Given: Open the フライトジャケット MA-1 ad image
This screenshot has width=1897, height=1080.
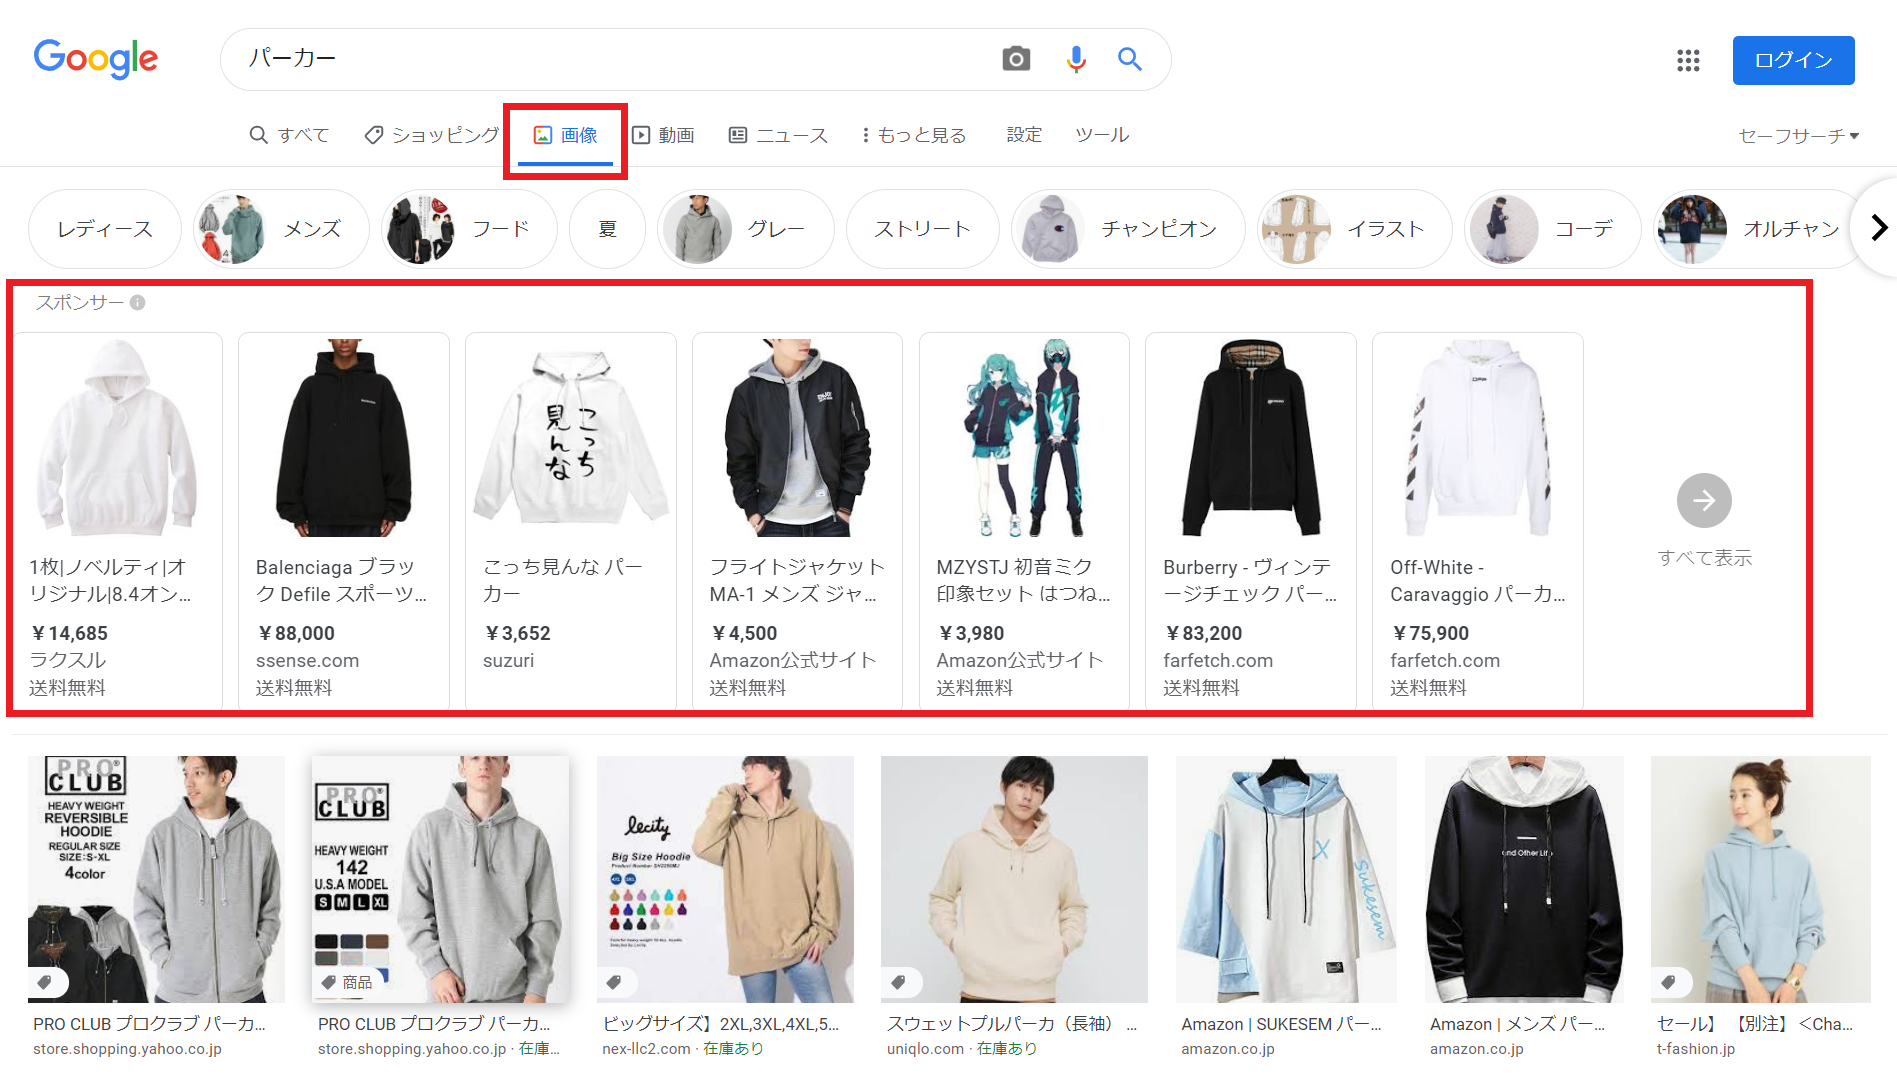Looking at the screenshot, I should [798, 437].
